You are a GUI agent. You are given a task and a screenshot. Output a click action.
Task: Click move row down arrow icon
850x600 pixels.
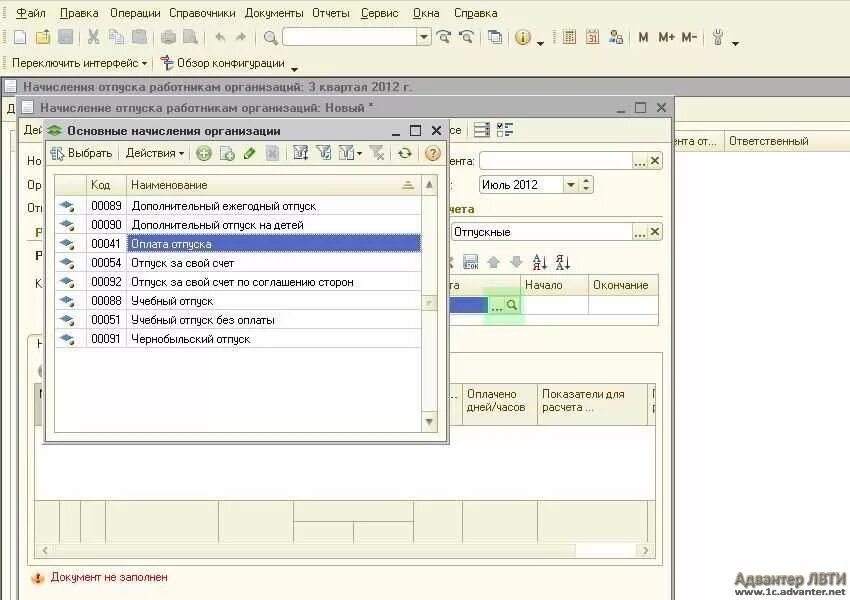tap(516, 263)
